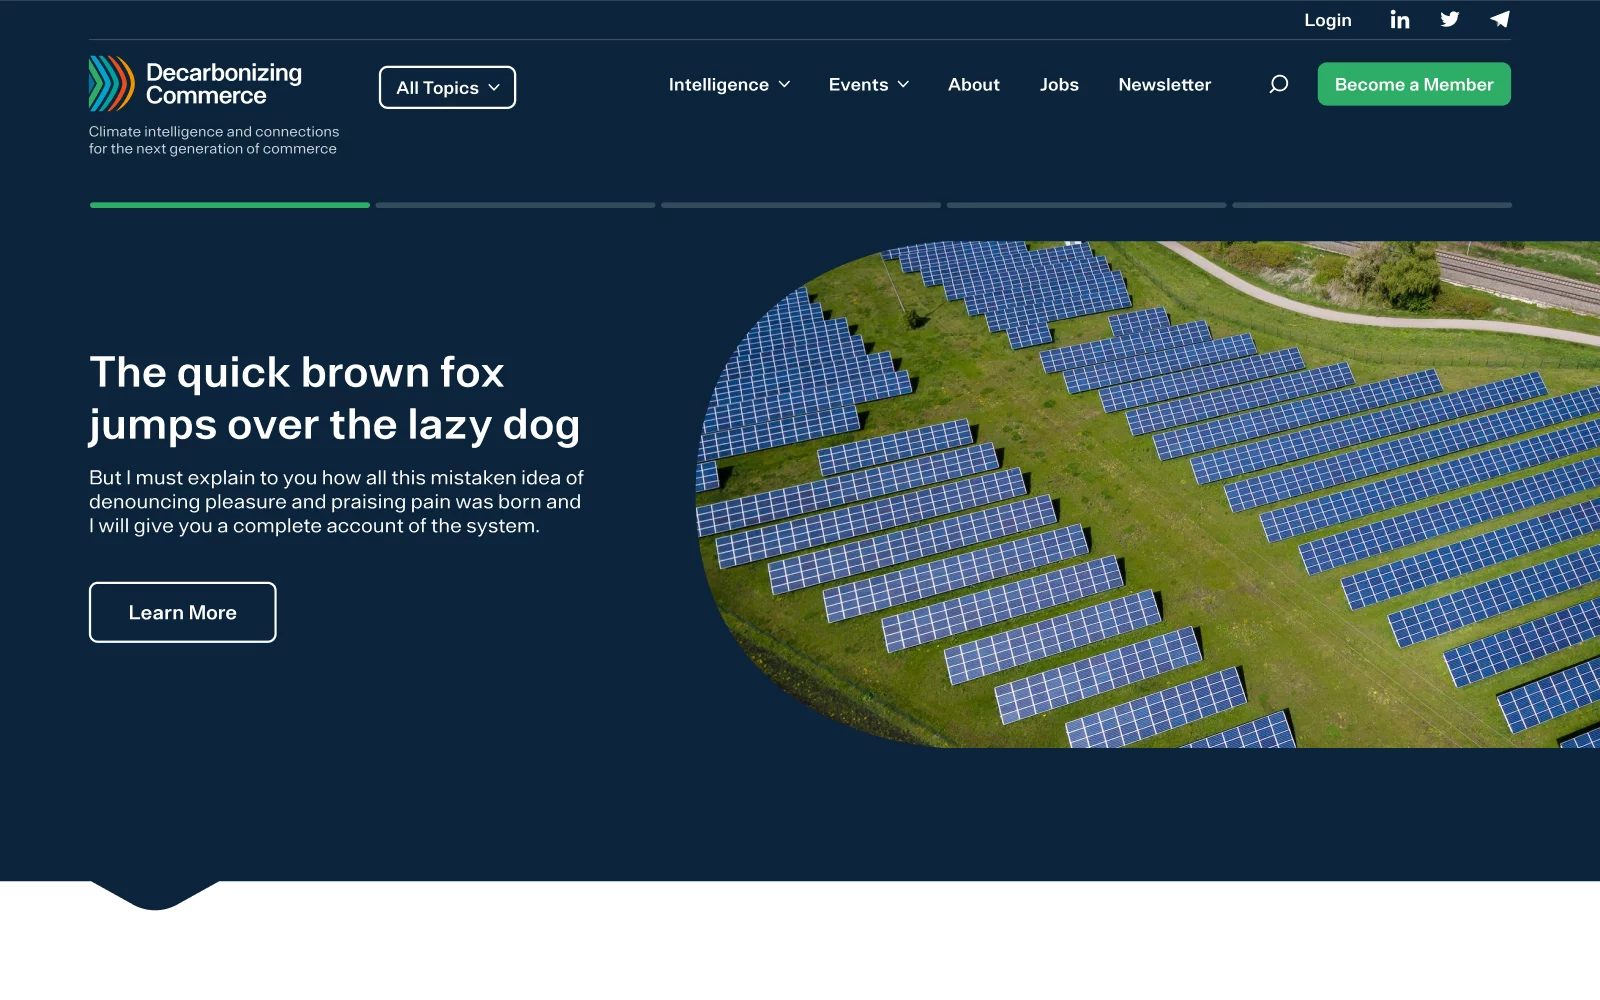Open the Jobs page
Screen dimensions: 1600x1000
[x=1059, y=85]
